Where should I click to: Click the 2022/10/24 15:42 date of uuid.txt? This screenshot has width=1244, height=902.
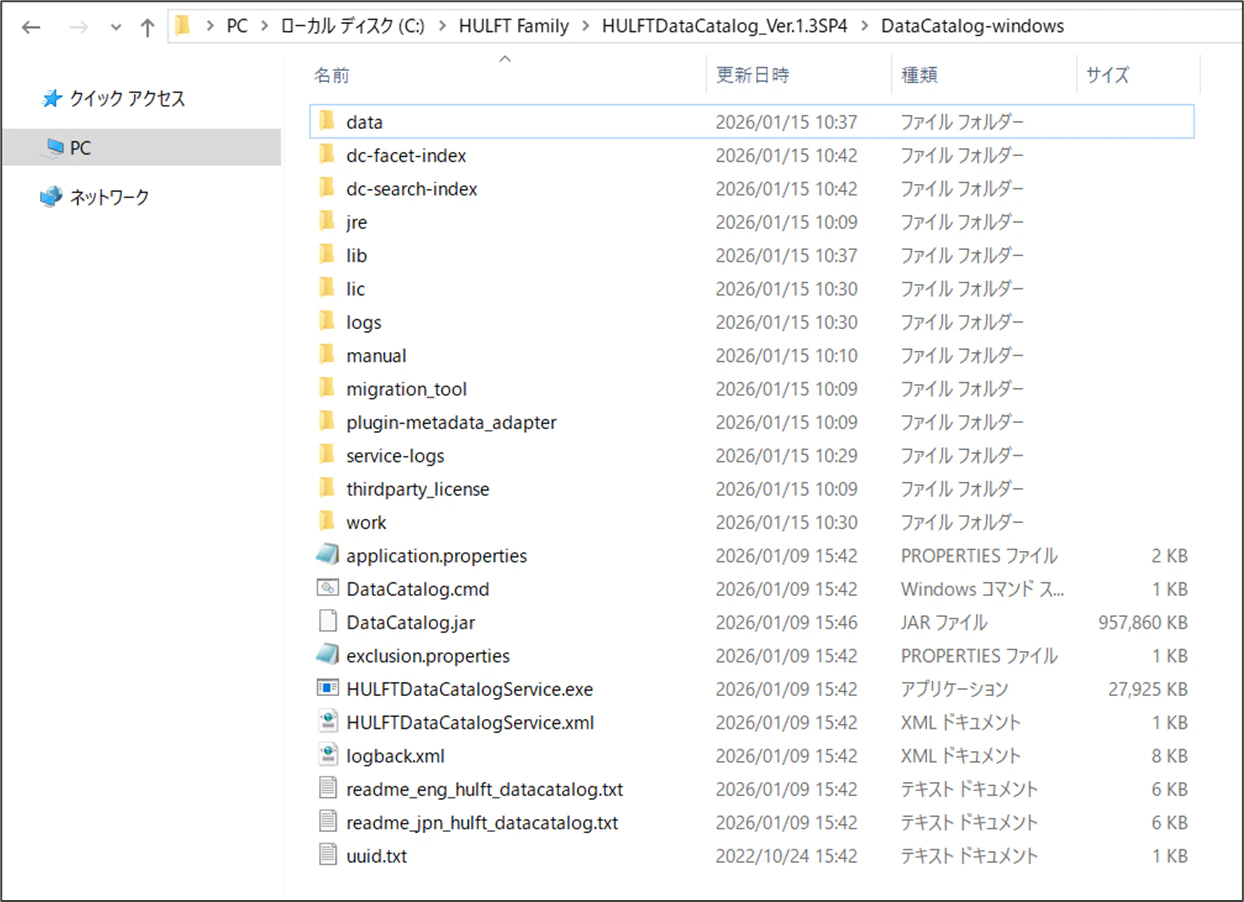coord(786,856)
